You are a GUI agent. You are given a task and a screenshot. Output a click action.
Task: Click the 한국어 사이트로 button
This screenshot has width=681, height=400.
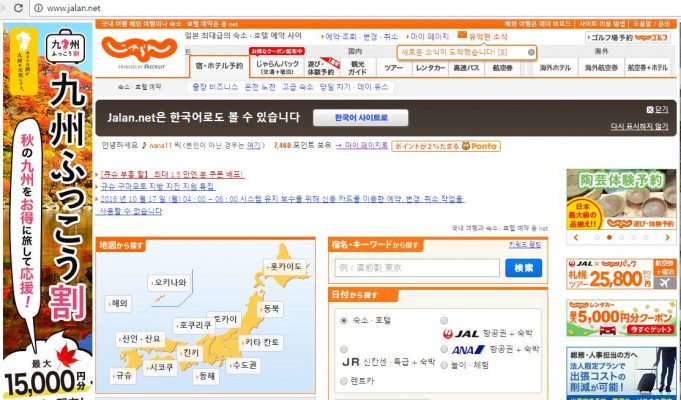[360, 118]
